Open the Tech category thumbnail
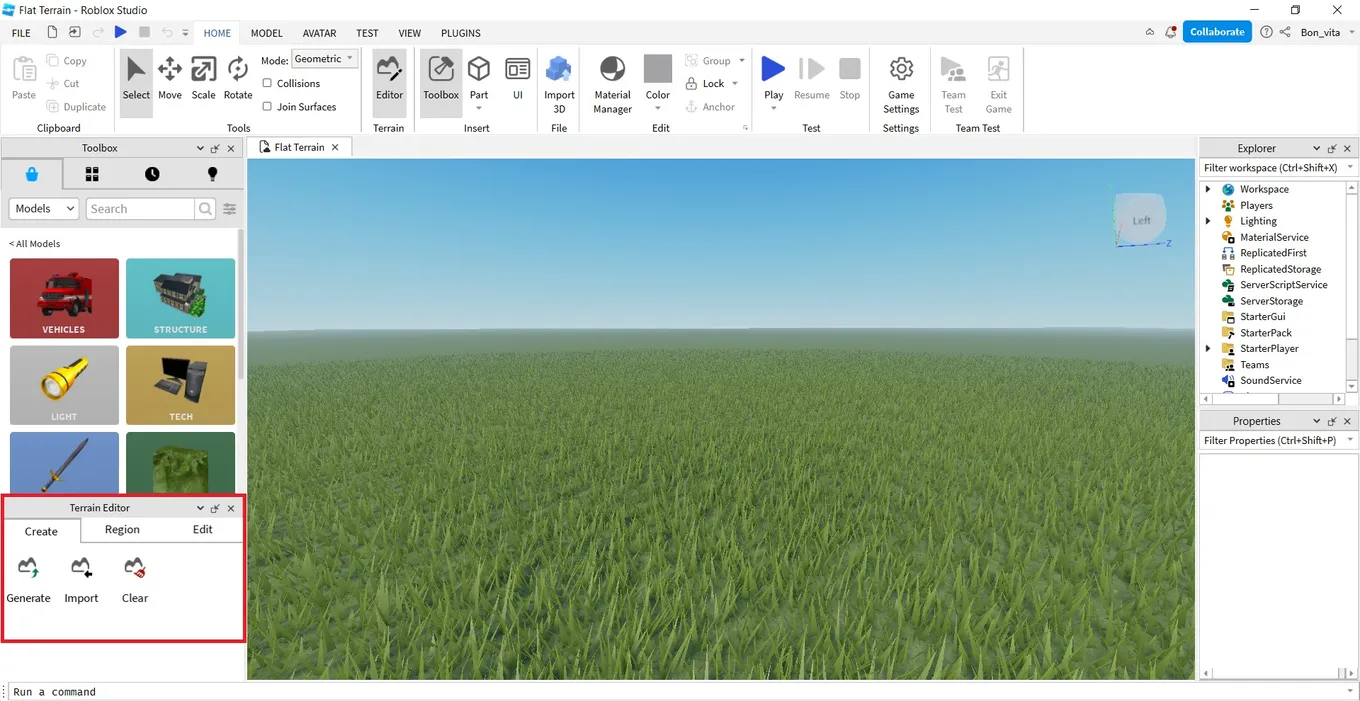1360x701 pixels. [x=181, y=385]
